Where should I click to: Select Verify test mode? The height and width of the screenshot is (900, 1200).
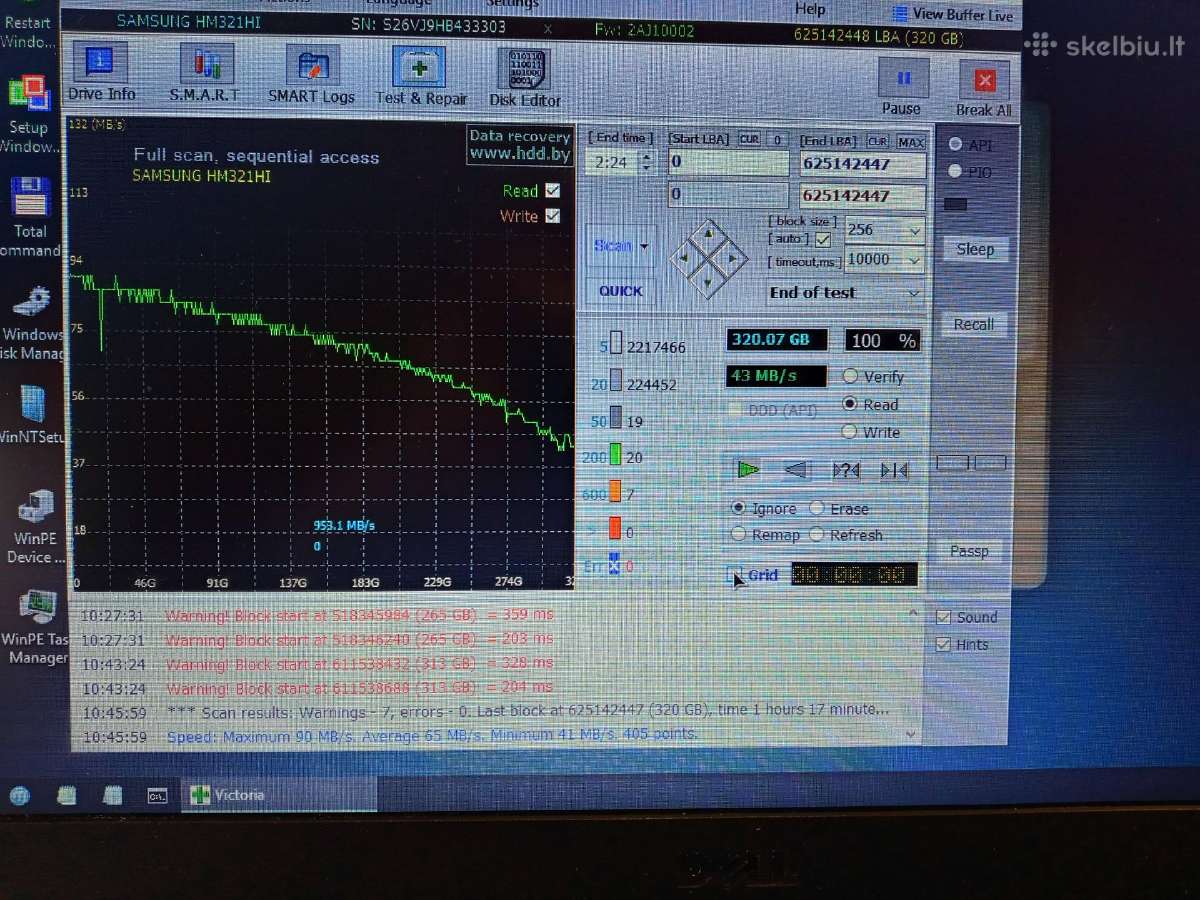(x=850, y=376)
